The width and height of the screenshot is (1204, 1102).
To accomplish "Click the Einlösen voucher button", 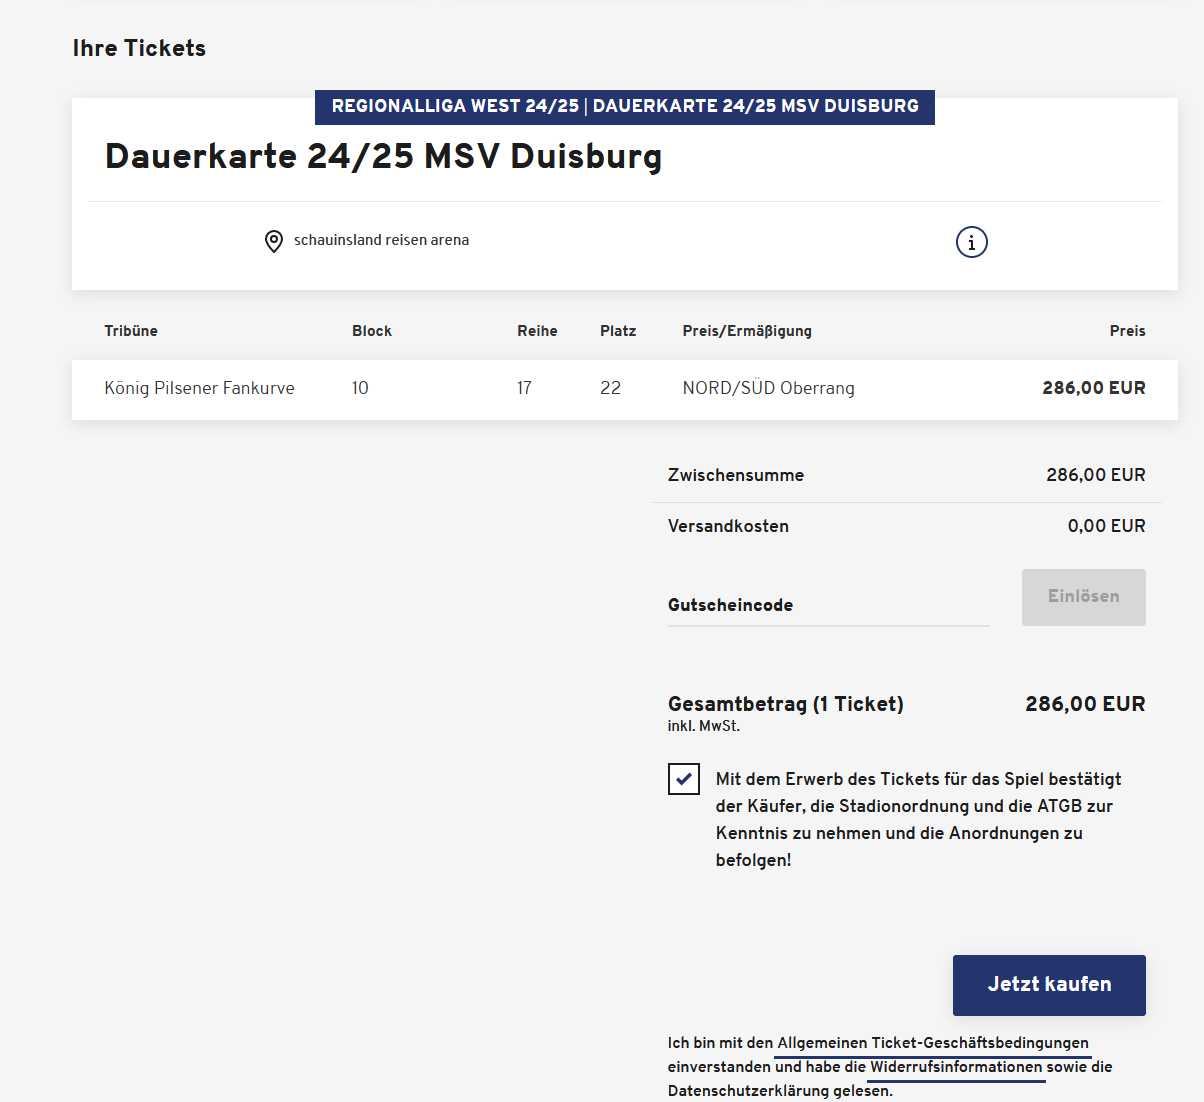I will click(1084, 597).
